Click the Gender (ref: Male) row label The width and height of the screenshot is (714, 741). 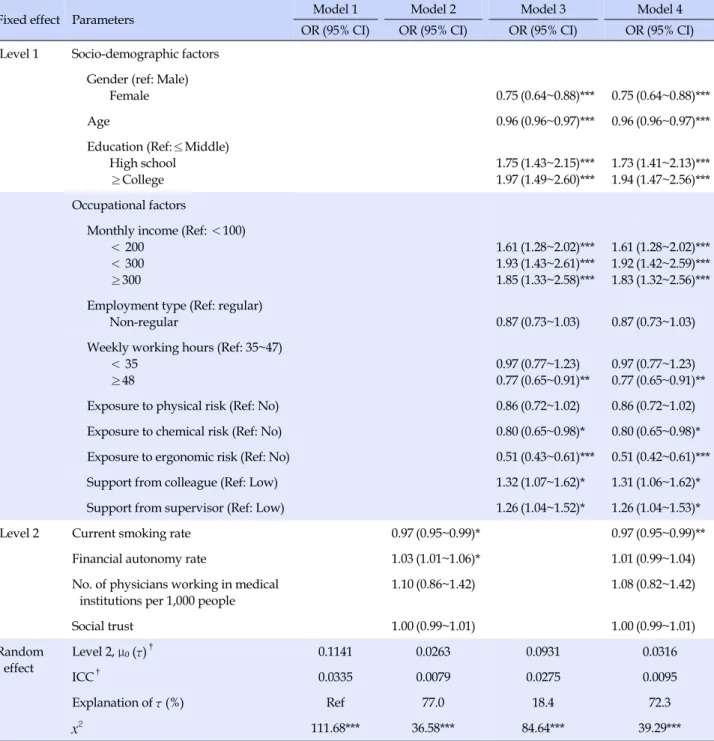(137, 79)
